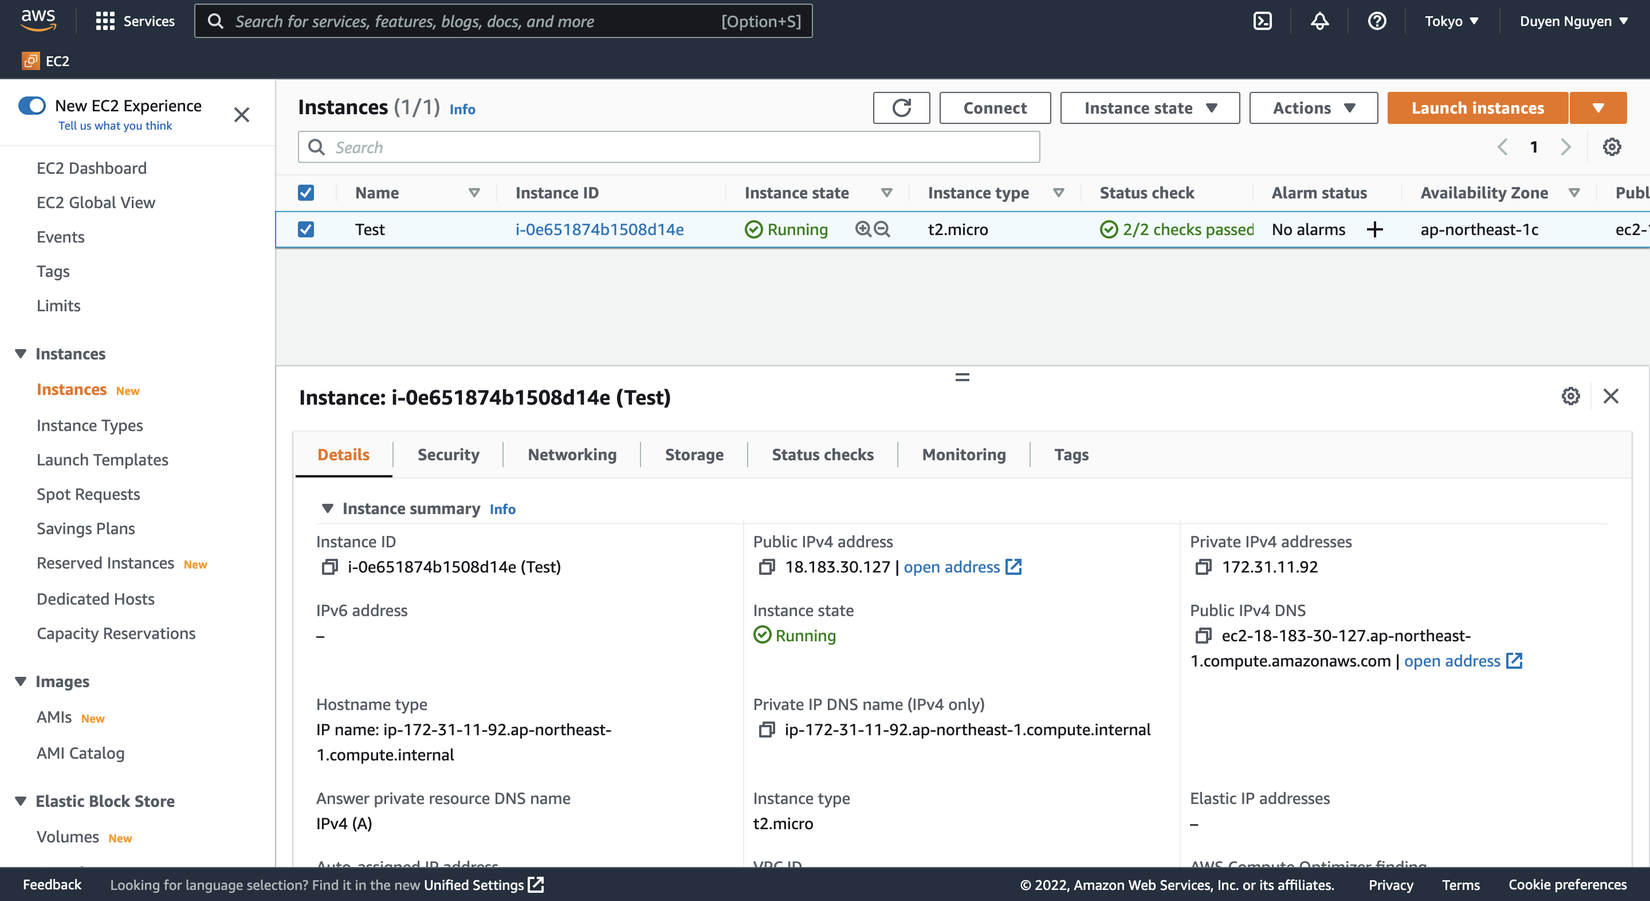Zoom out on instance state icon
Screen dimensions: 1650x901
pos(882,229)
